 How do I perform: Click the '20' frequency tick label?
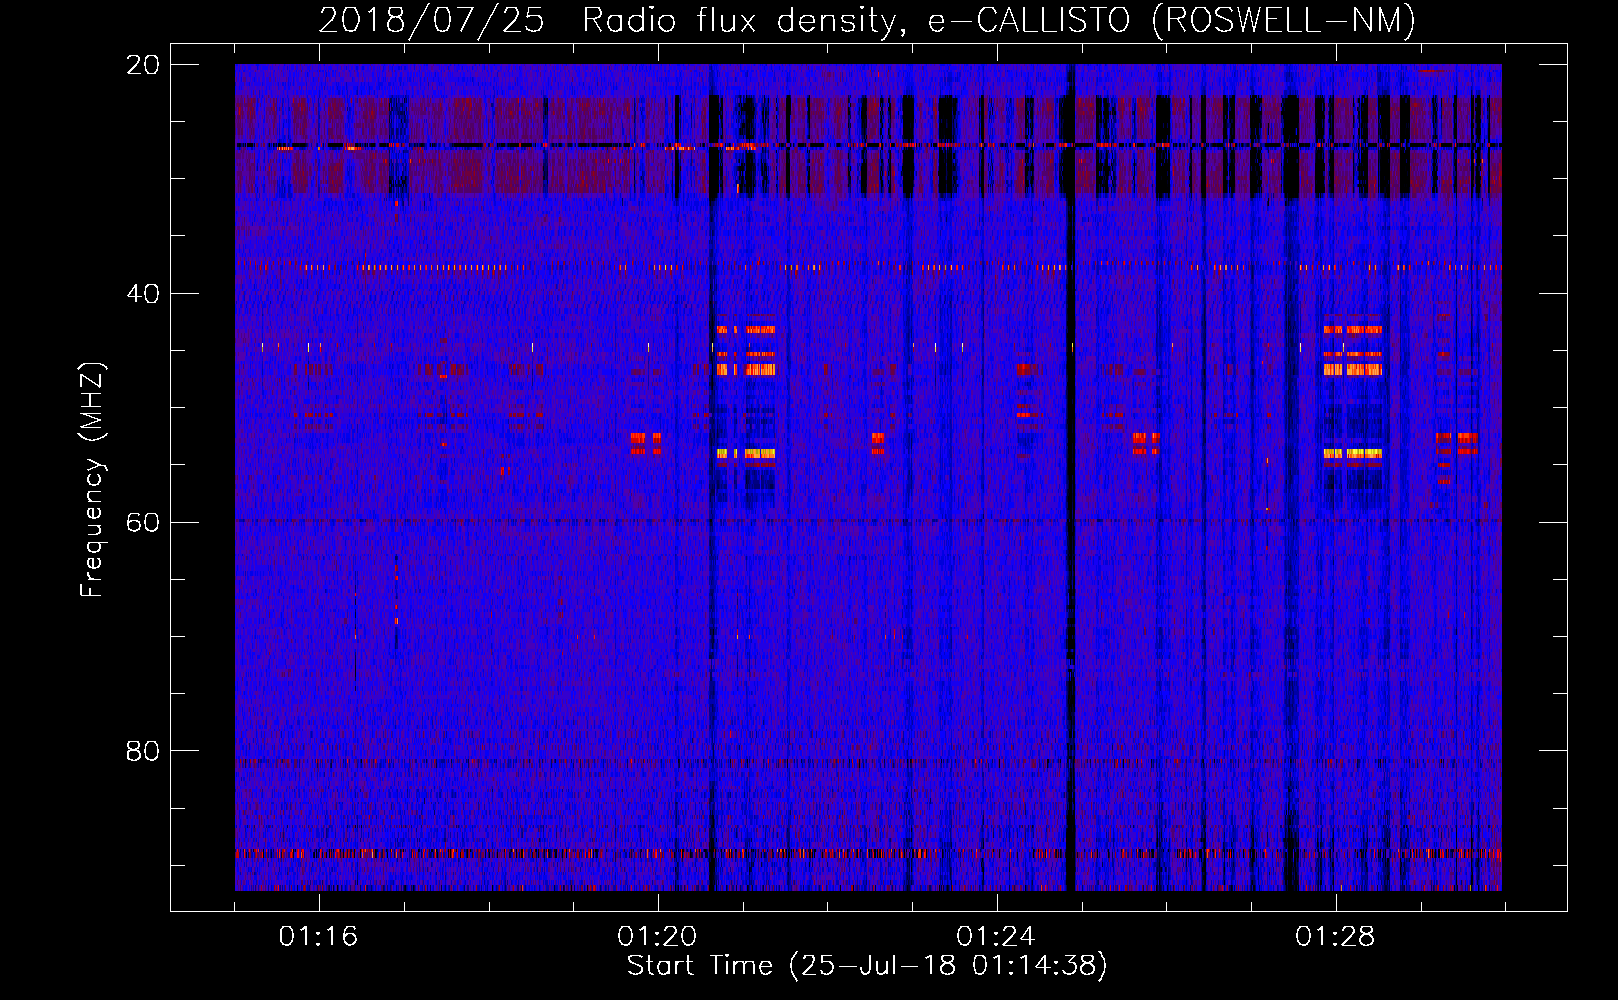tap(143, 65)
